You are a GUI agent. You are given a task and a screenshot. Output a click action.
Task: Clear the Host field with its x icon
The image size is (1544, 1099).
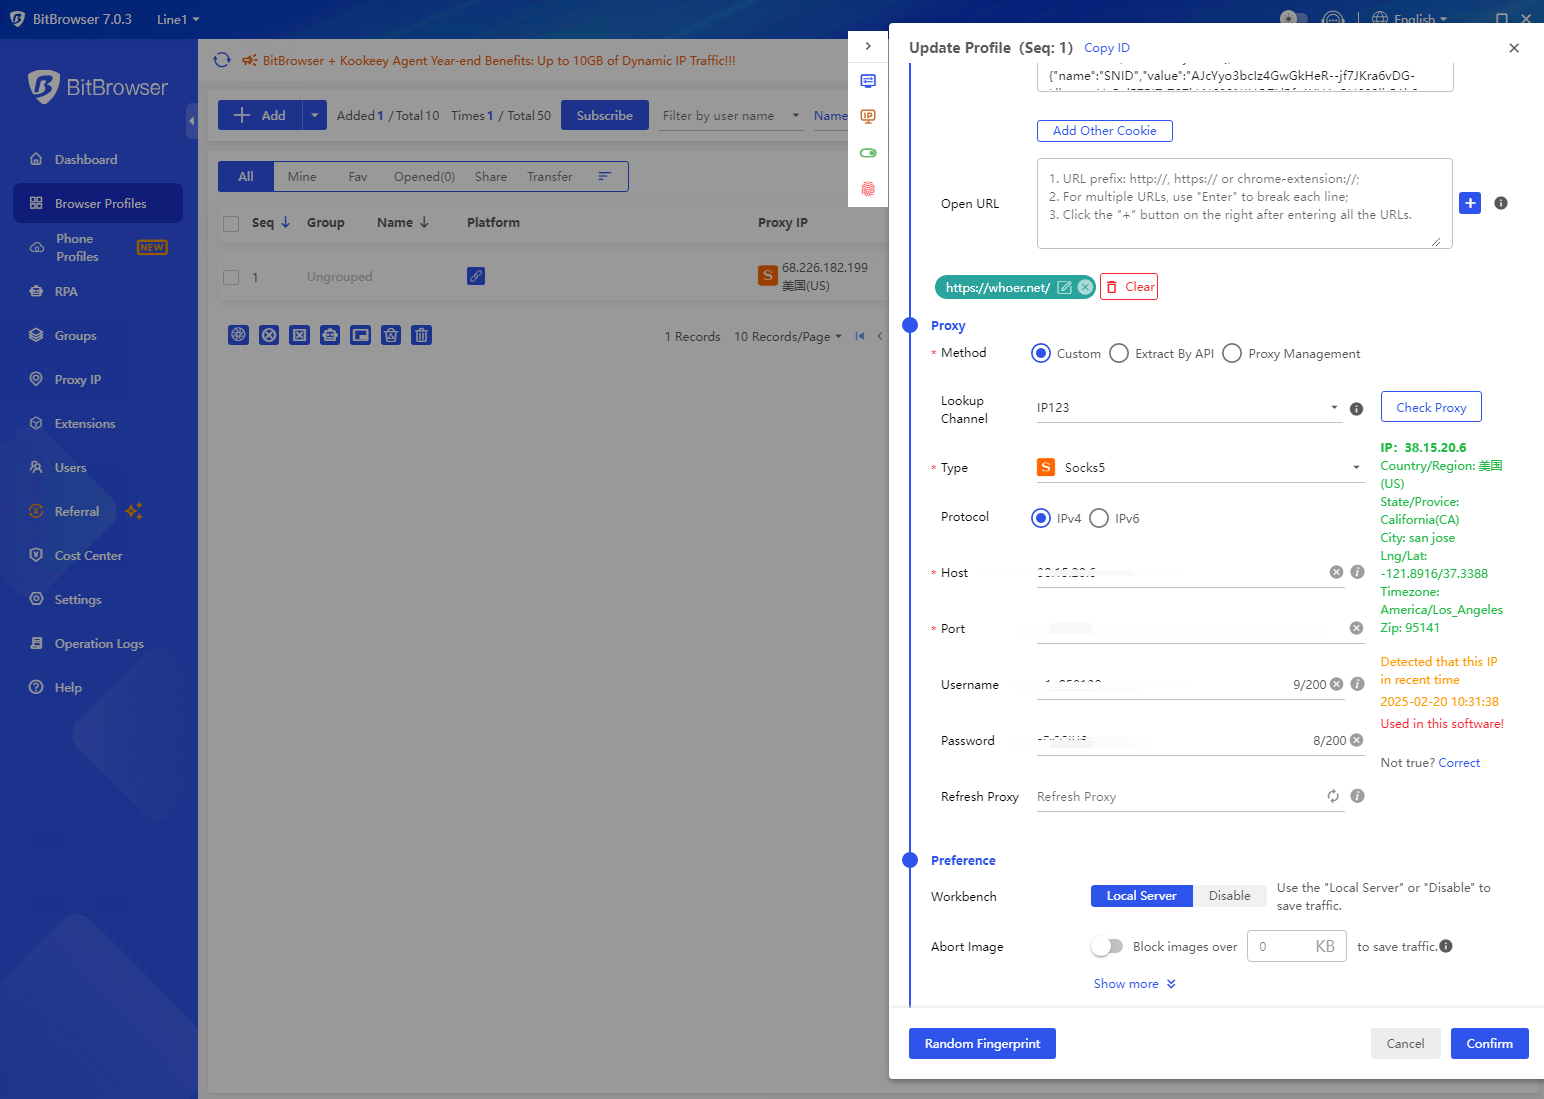click(x=1336, y=572)
